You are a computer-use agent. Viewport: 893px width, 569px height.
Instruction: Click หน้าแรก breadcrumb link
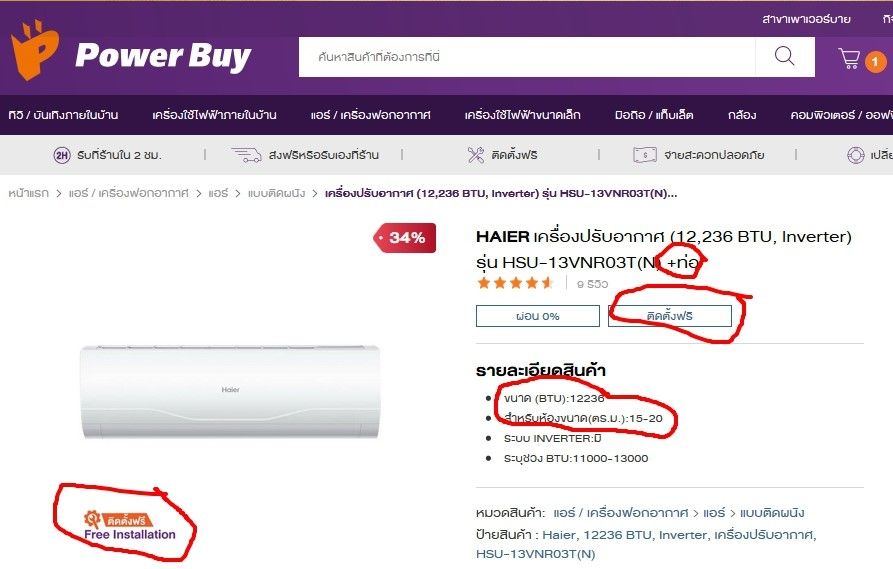tap(28, 194)
